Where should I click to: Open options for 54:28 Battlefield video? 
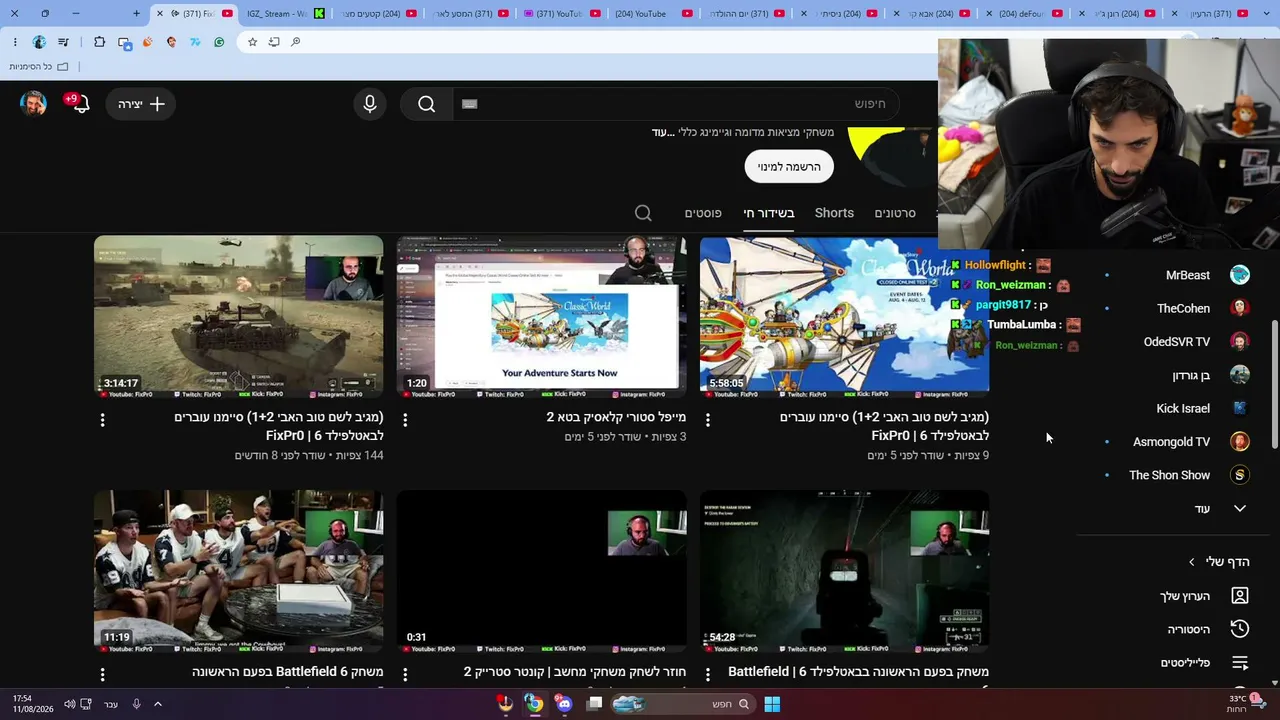(708, 675)
